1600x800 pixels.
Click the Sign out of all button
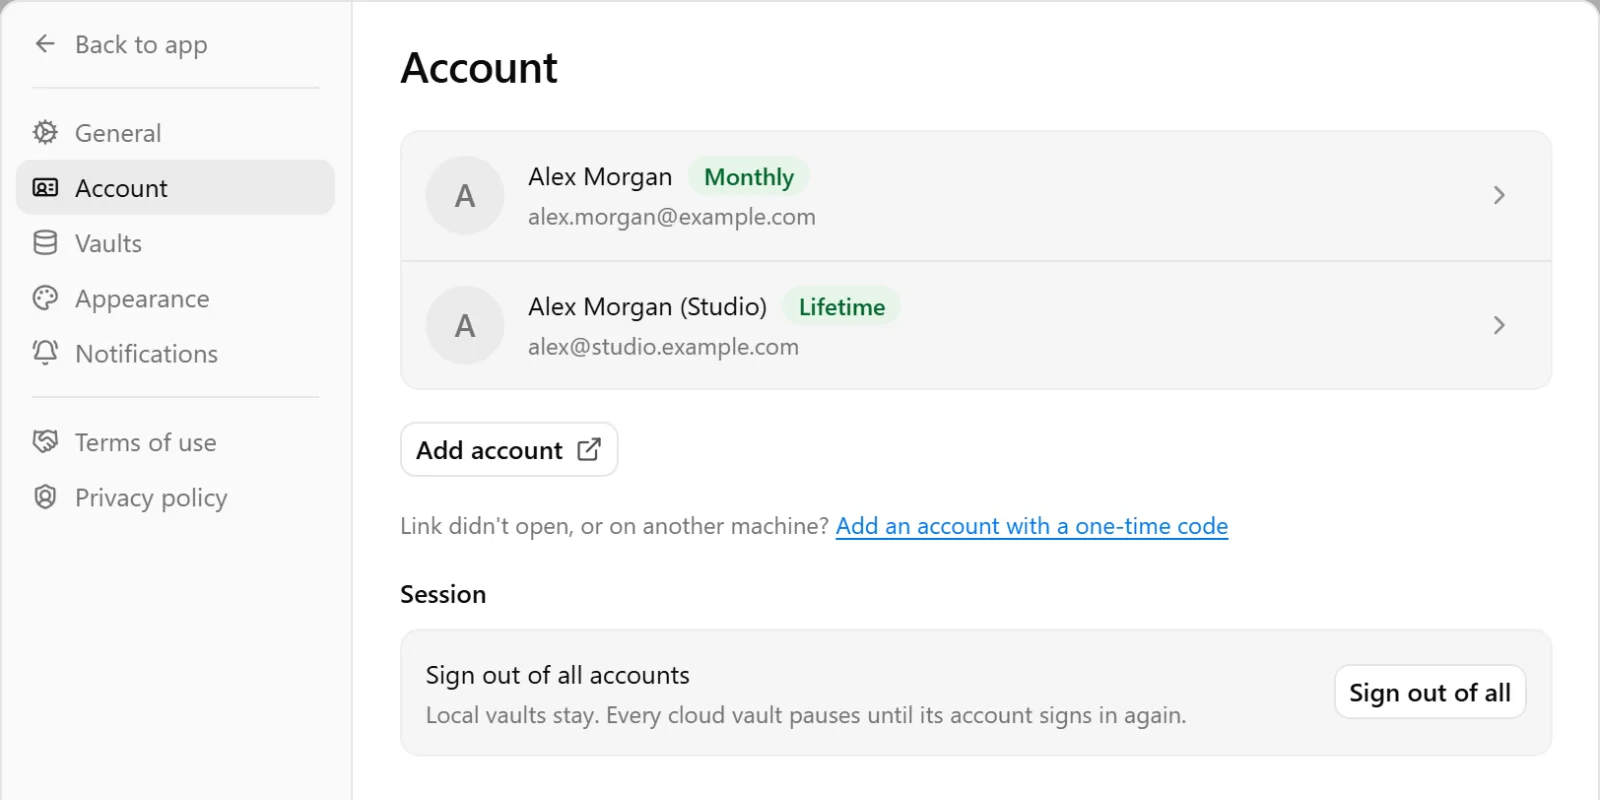pyautogui.click(x=1430, y=692)
